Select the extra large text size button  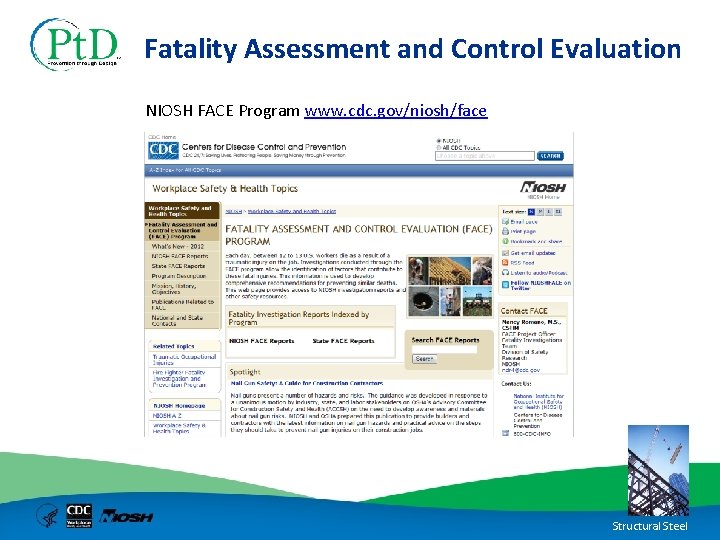tap(558, 212)
